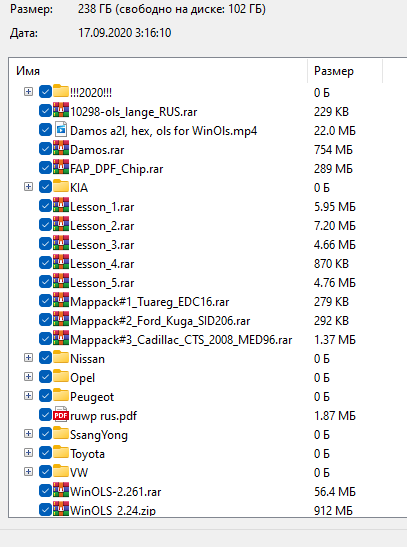
Task: Click the 56.4 МБ size value
Action: [334, 492]
